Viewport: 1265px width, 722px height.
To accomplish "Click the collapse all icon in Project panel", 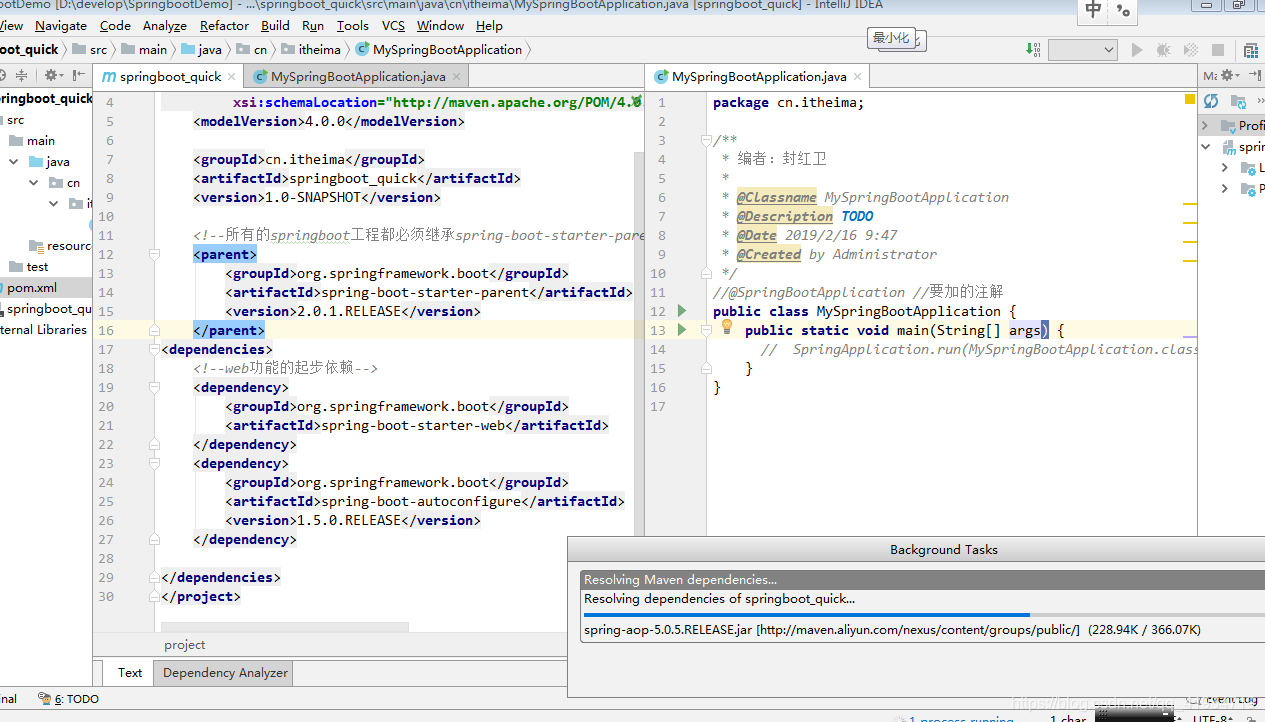I will (21, 75).
